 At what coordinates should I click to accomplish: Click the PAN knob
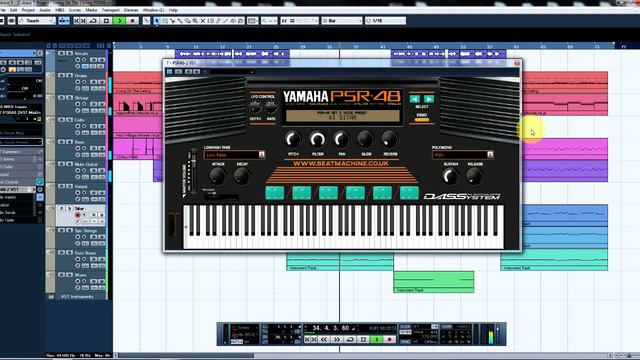point(342,140)
